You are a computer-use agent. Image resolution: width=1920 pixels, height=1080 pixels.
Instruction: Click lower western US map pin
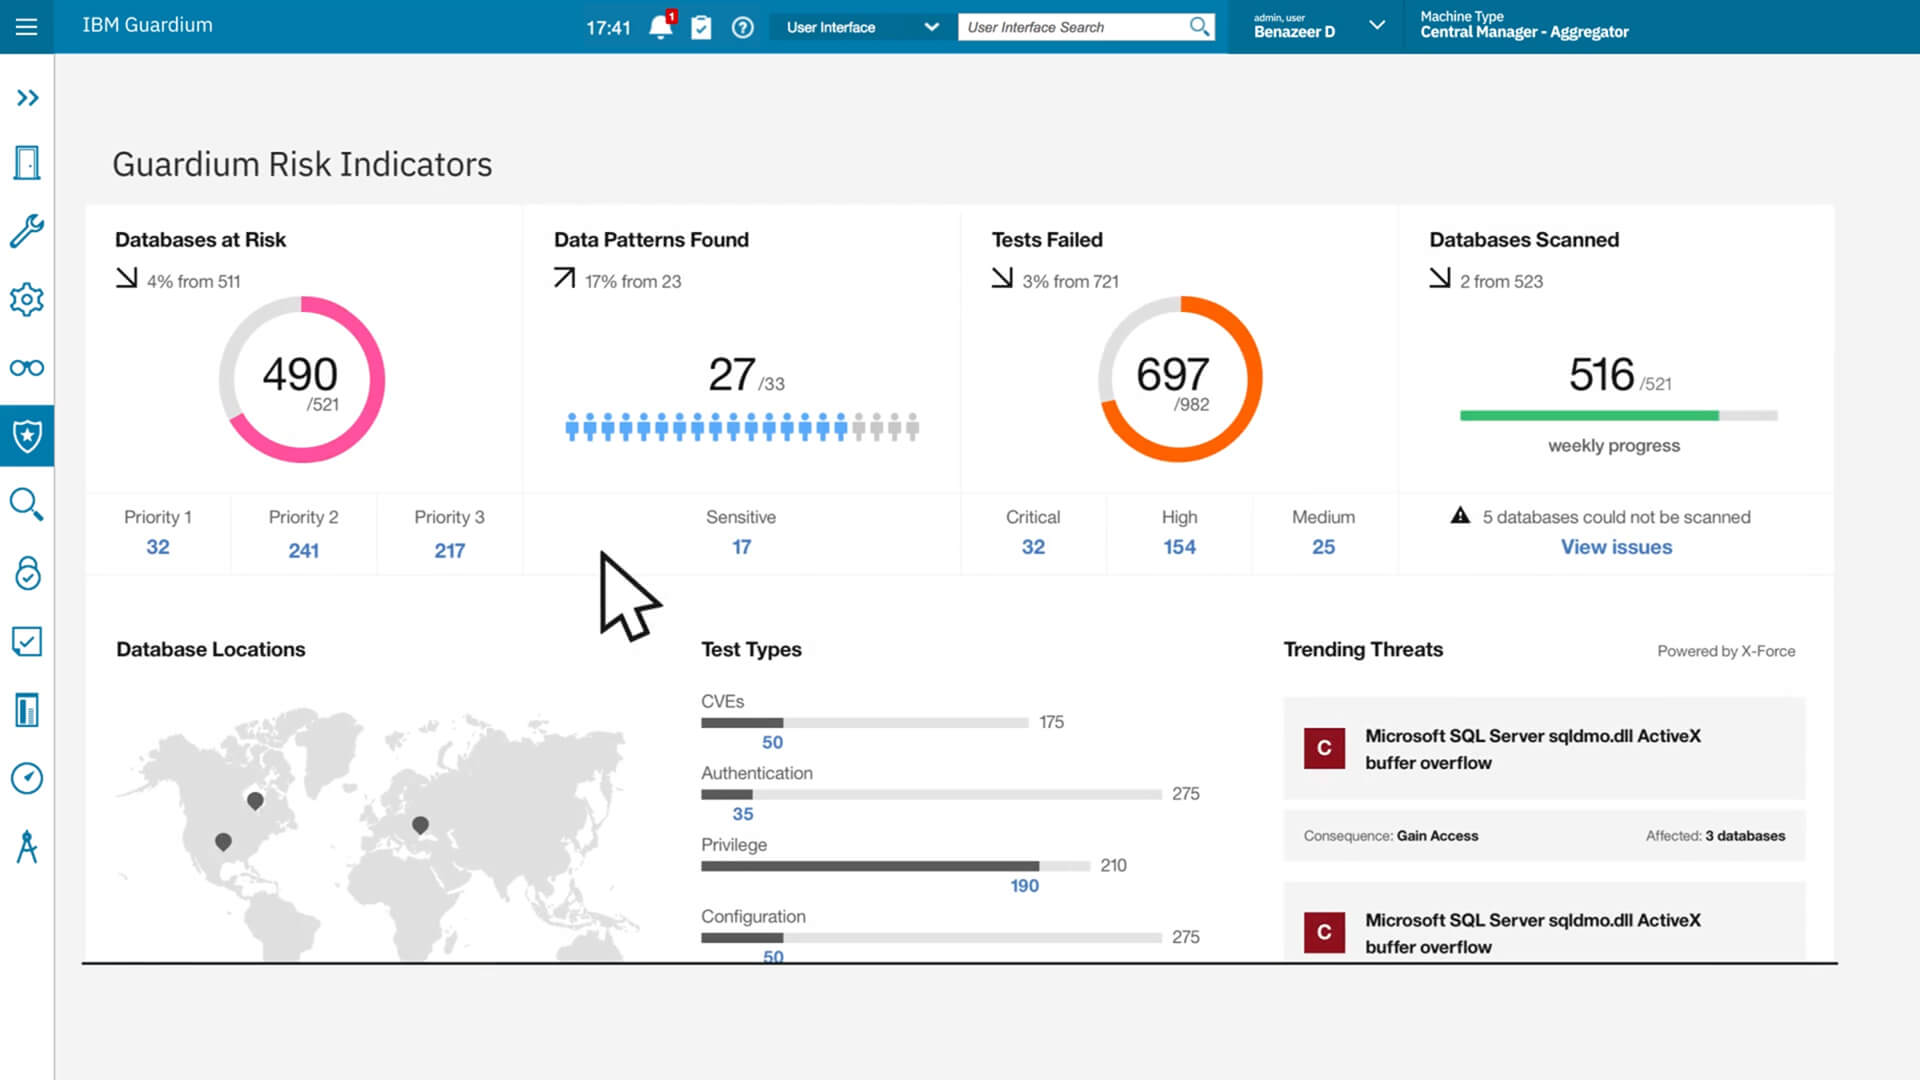[223, 842]
